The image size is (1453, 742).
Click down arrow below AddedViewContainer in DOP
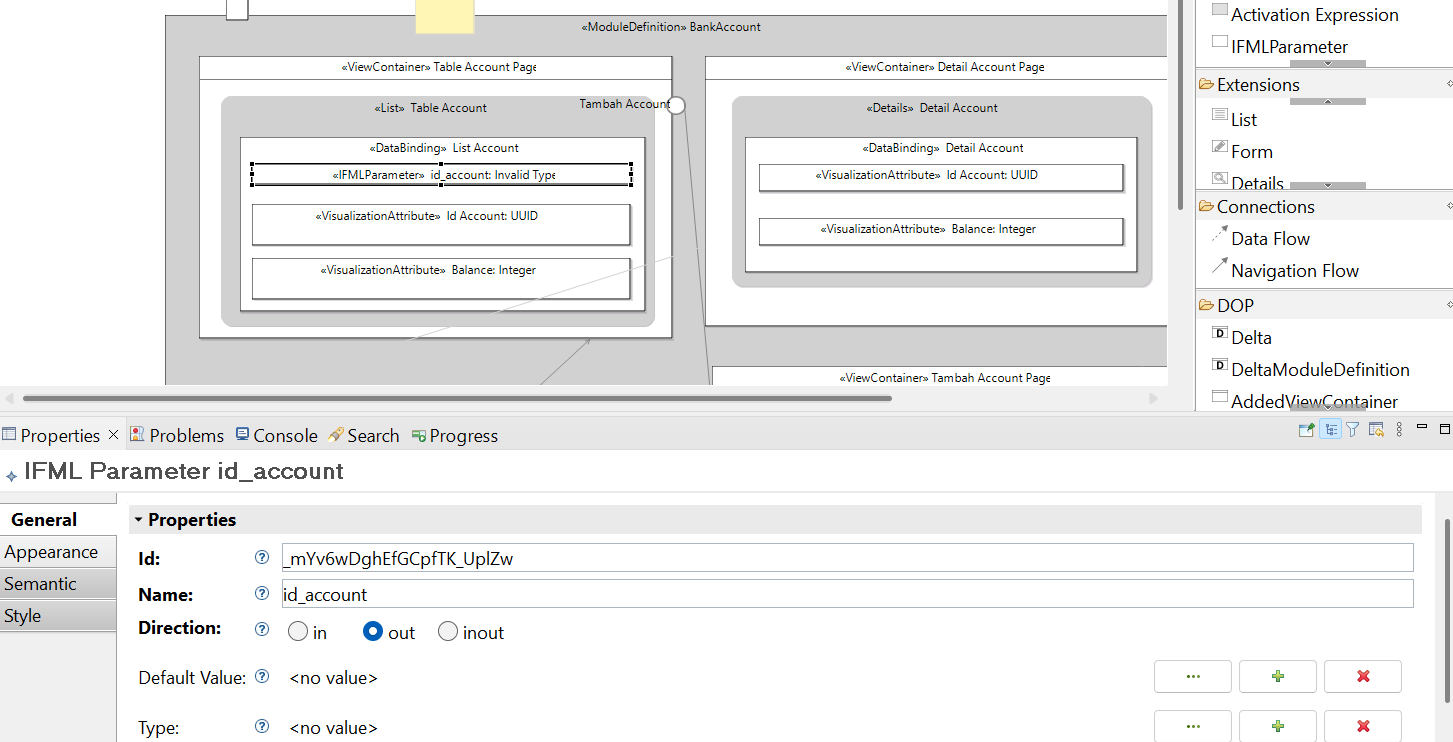(1328, 407)
